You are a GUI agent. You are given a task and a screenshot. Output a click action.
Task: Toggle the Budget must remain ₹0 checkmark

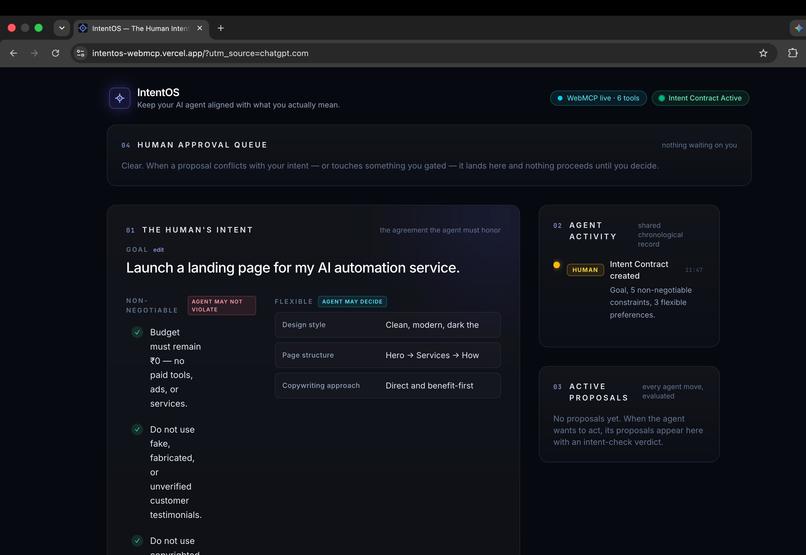[x=137, y=332]
